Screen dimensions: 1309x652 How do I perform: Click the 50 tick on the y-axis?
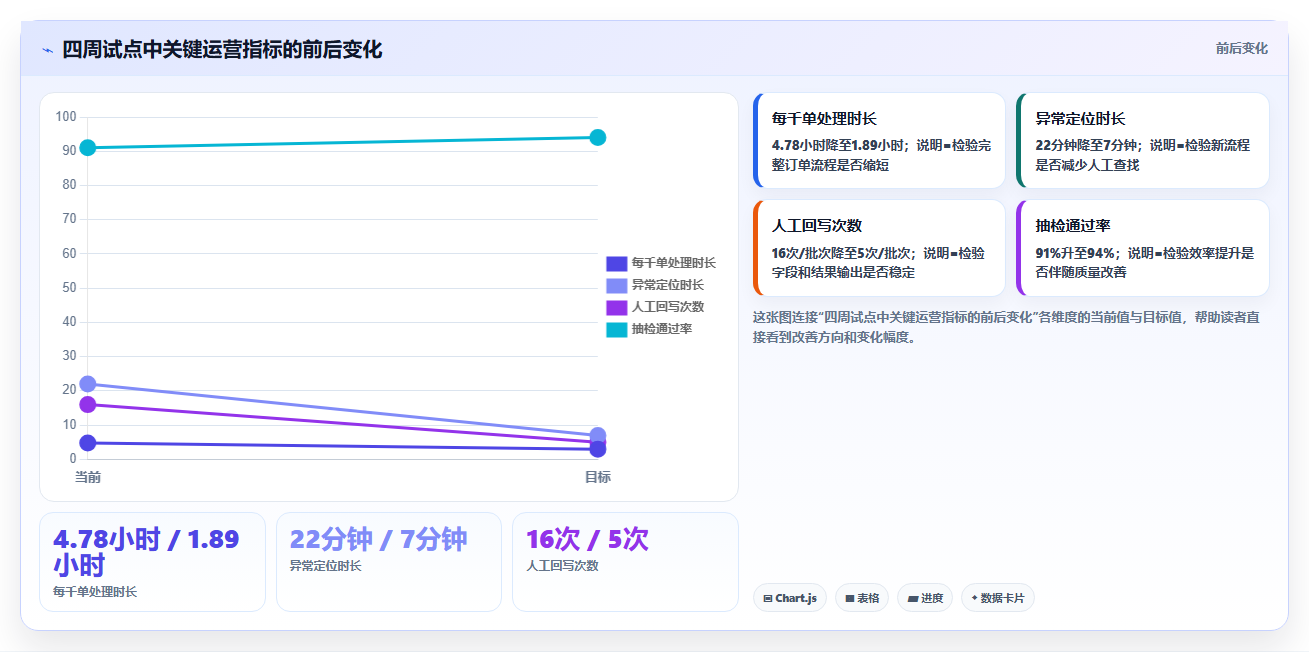click(x=69, y=288)
